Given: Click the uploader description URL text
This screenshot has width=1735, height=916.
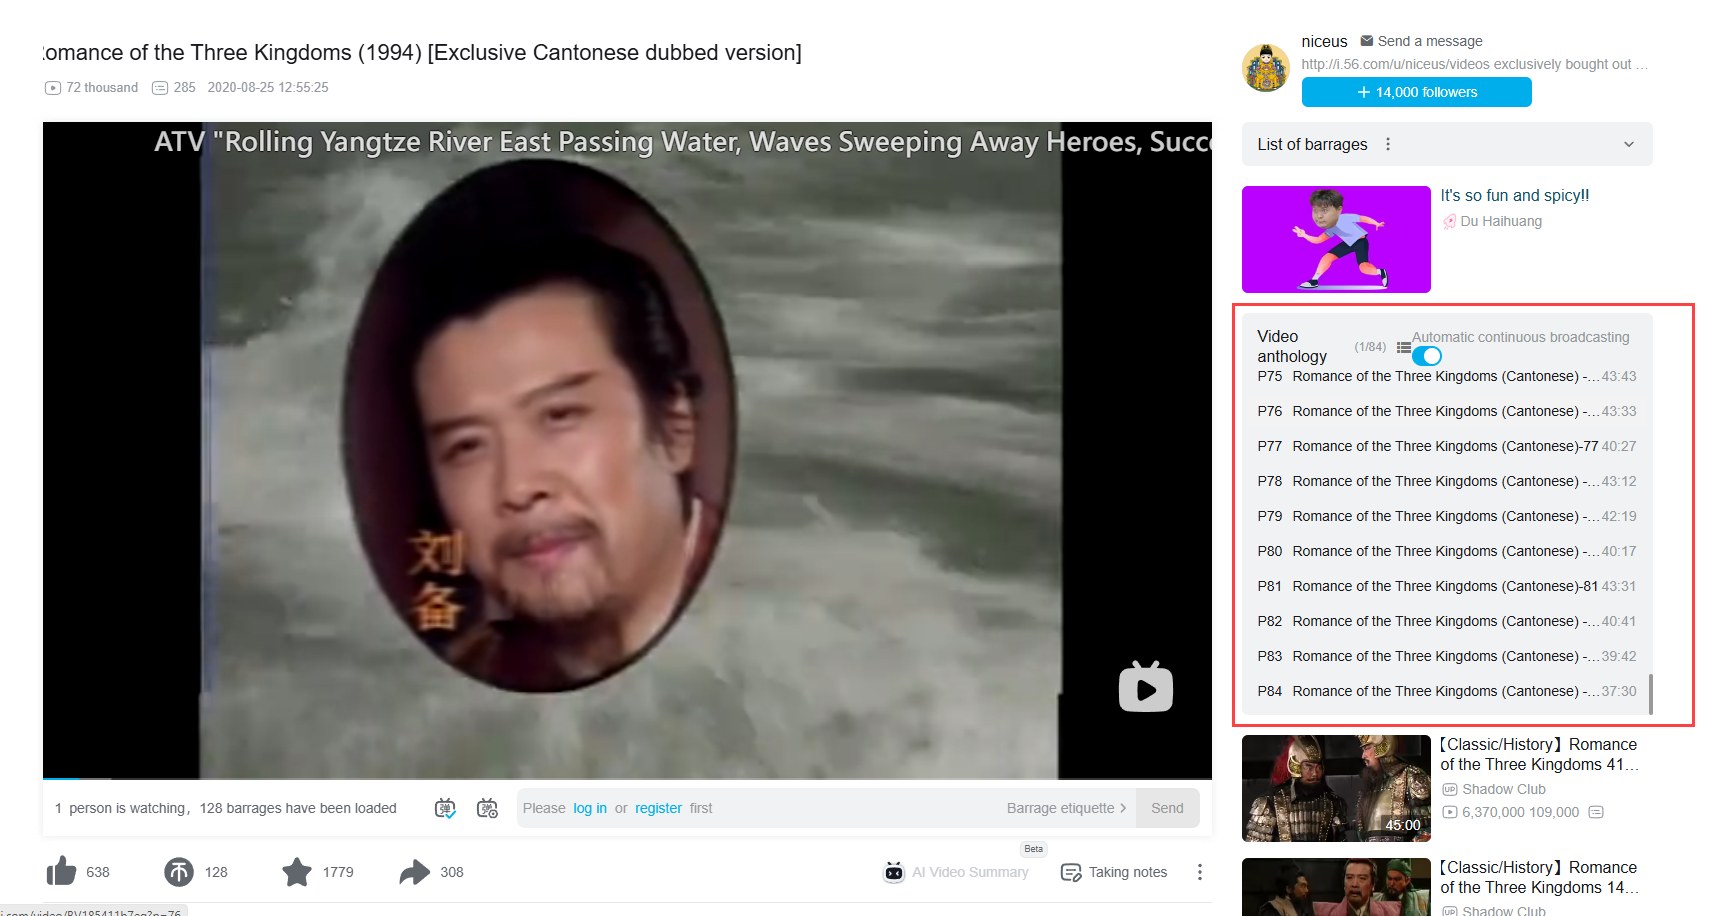Looking at the screenshot, I should [x=1474, y=64].
